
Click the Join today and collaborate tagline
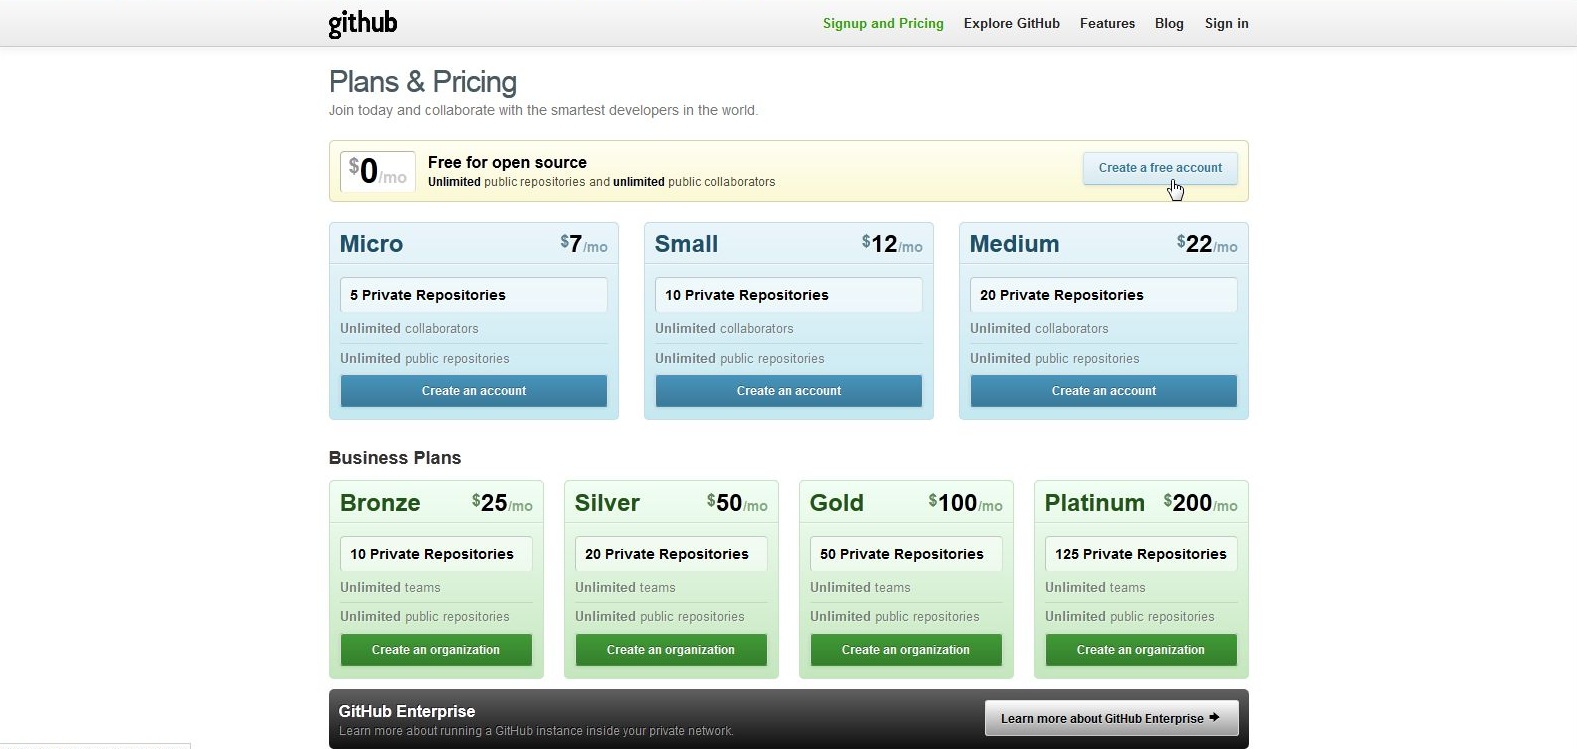pos(543,110)
